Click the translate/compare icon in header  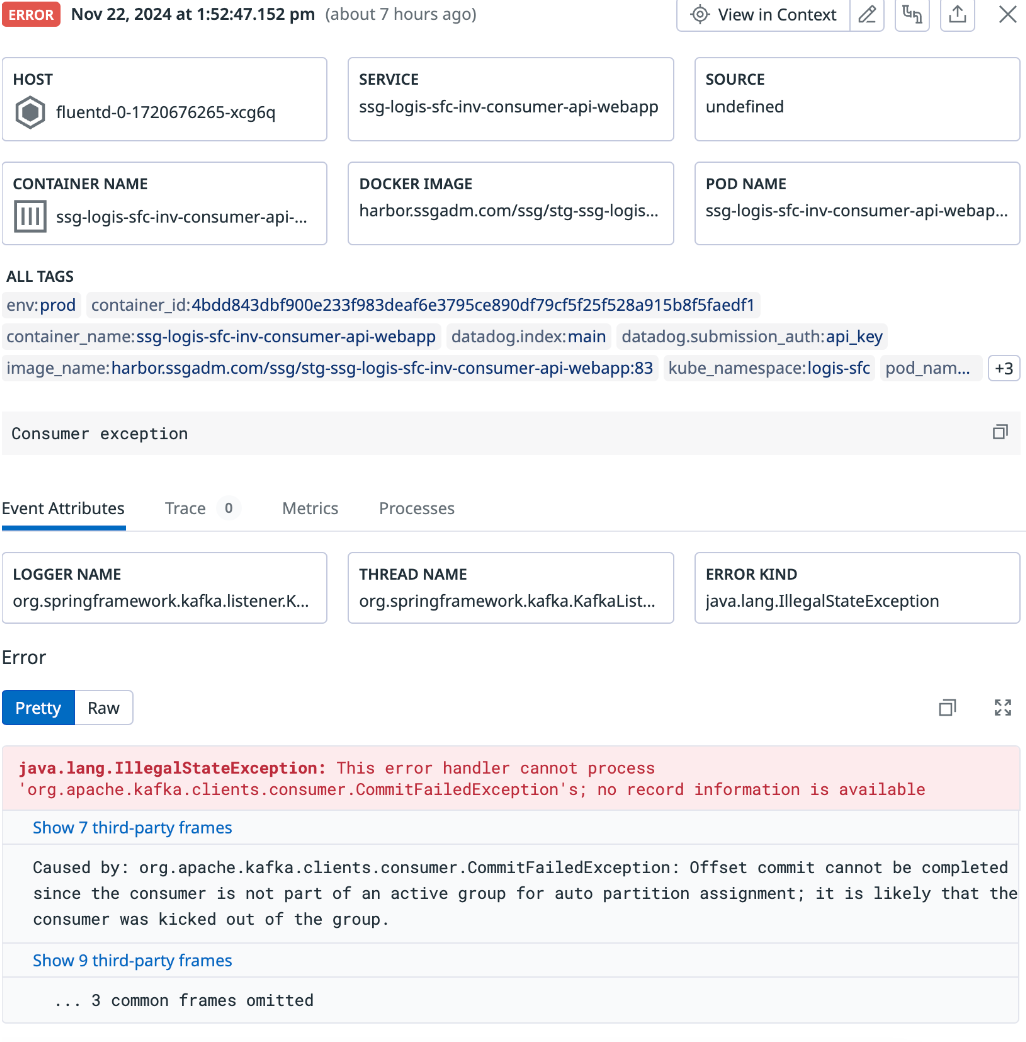pyautogui.click(x=912, y=15)
